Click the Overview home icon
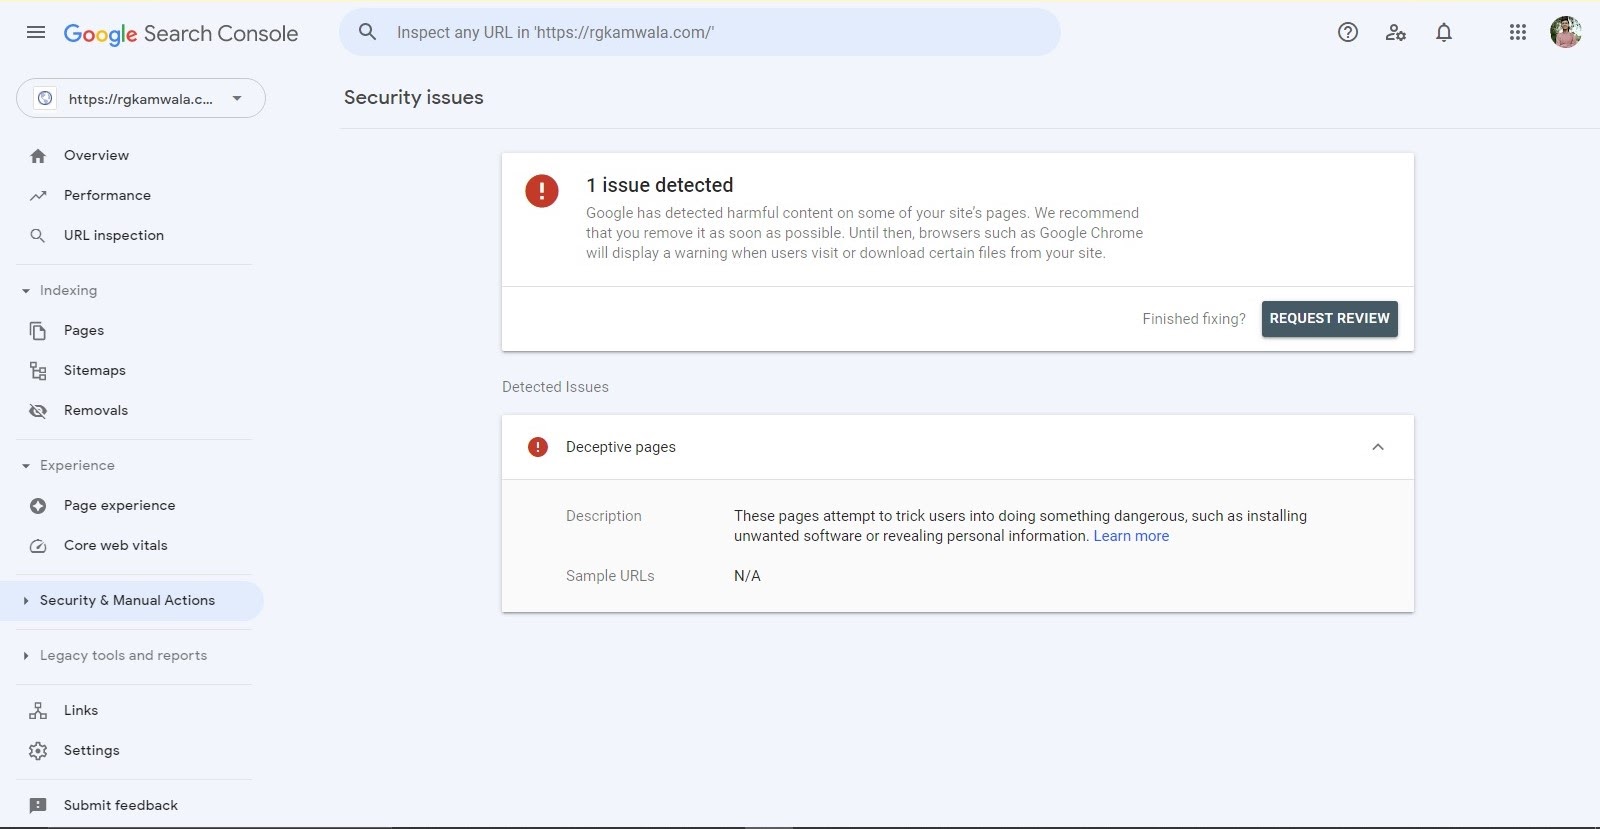The image size is (1600, 829). pos(38,156)
